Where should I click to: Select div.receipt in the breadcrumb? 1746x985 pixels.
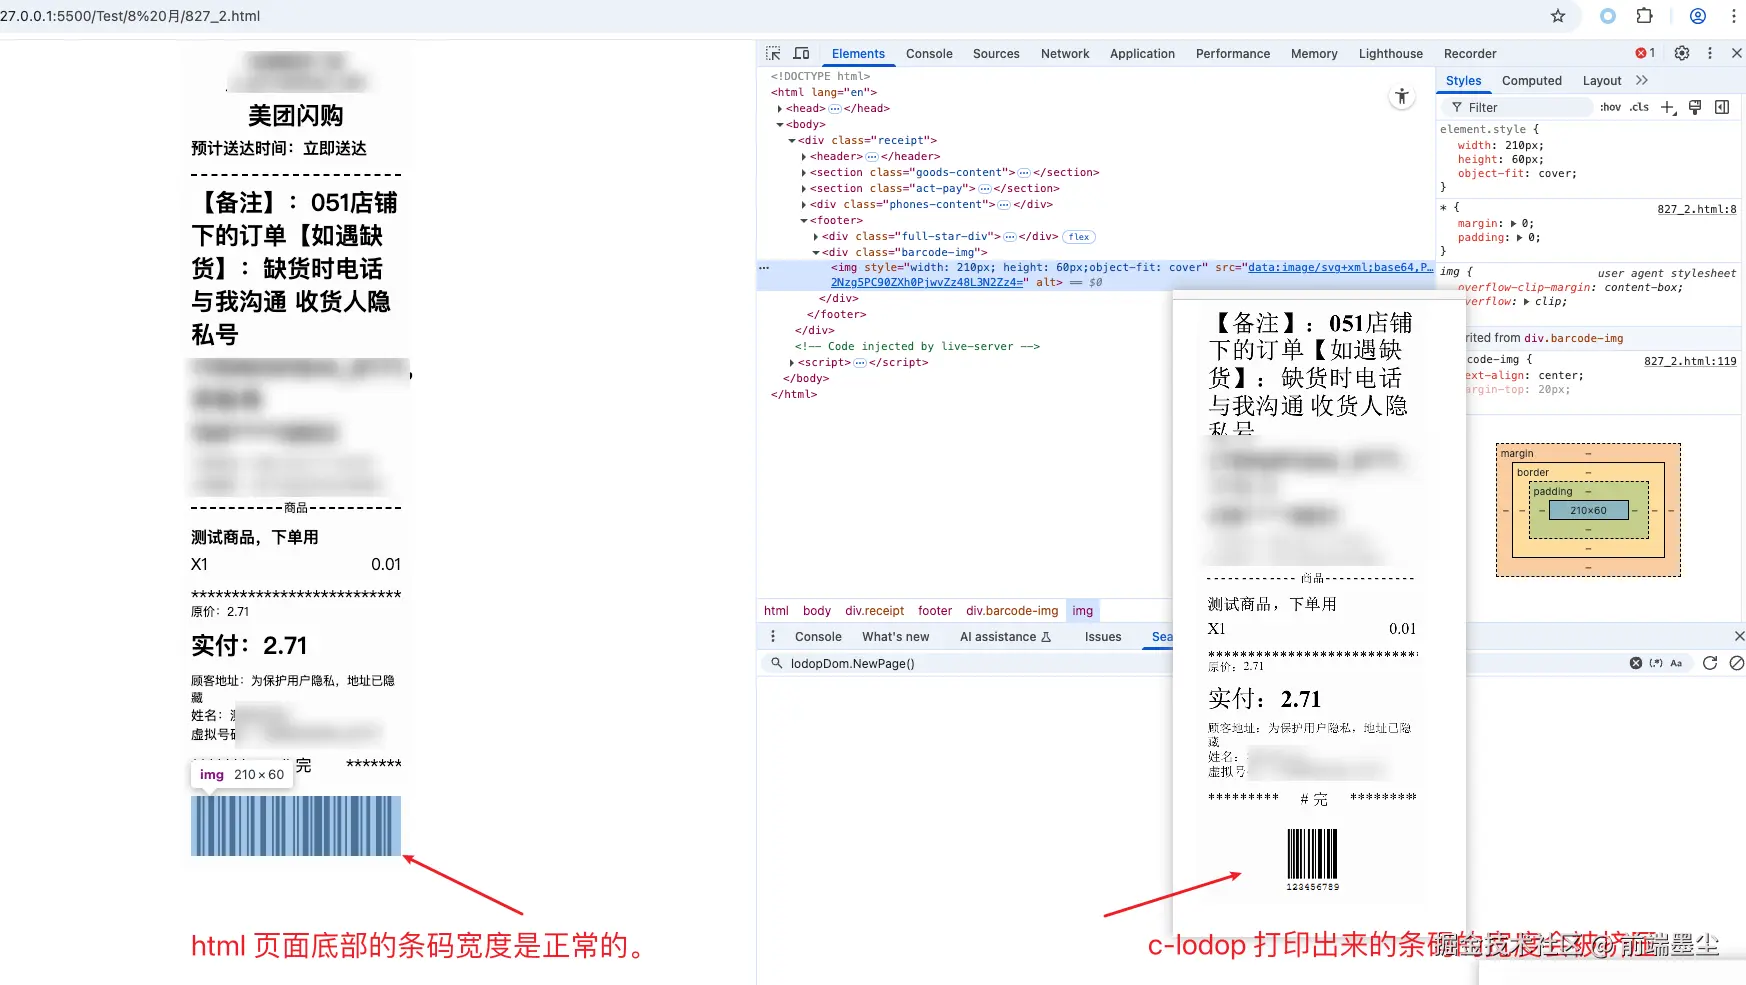pyautogui.click(x=874, y=611)
